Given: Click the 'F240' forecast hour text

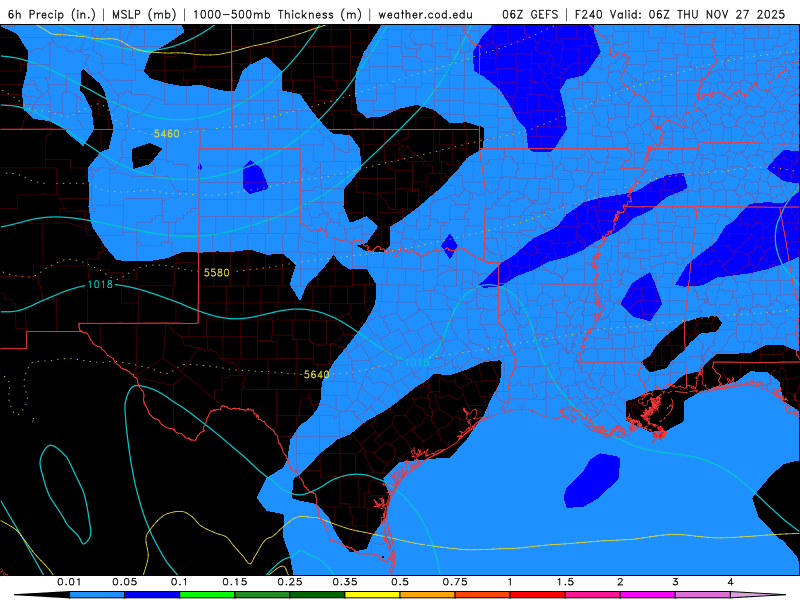Looking at the screenshot, I should click(589, 14).
